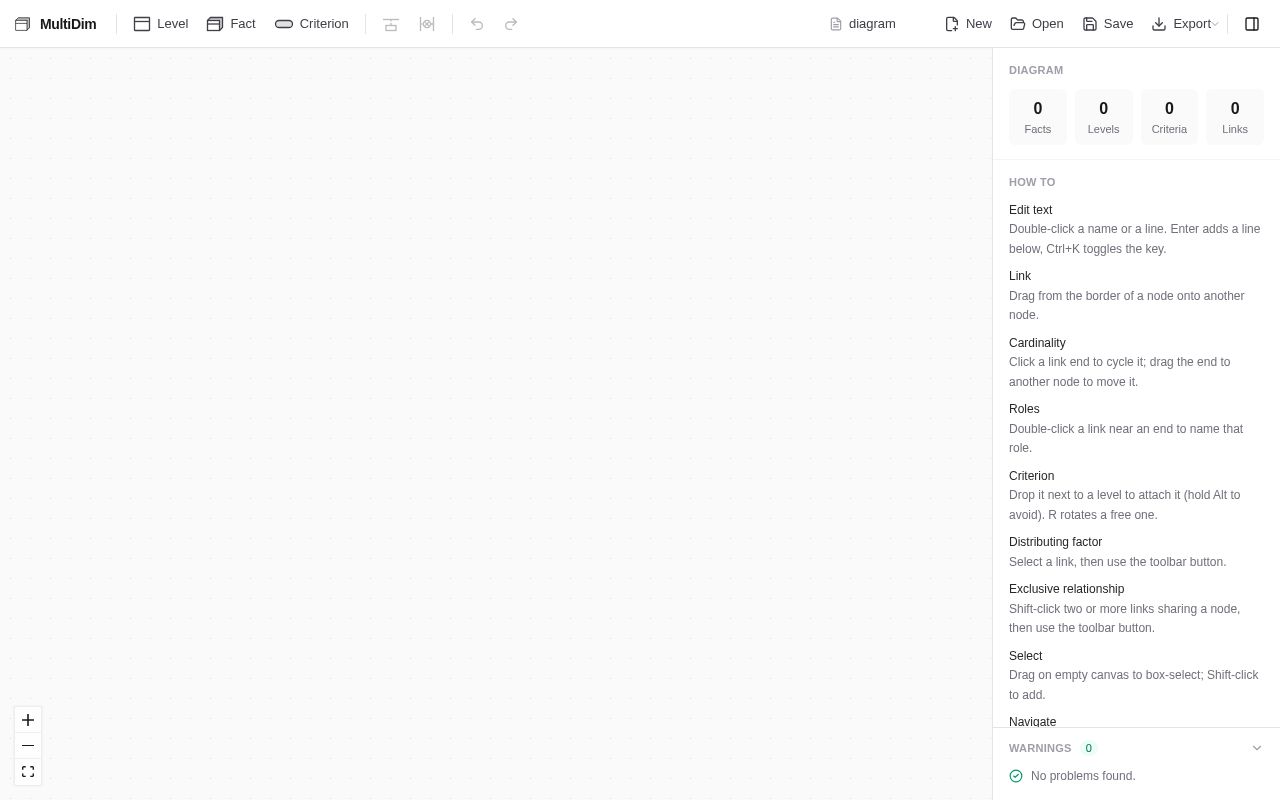Click the distributing factor toolbar icon
This screenshot has height=800, width=1280.
coord(391,24)
